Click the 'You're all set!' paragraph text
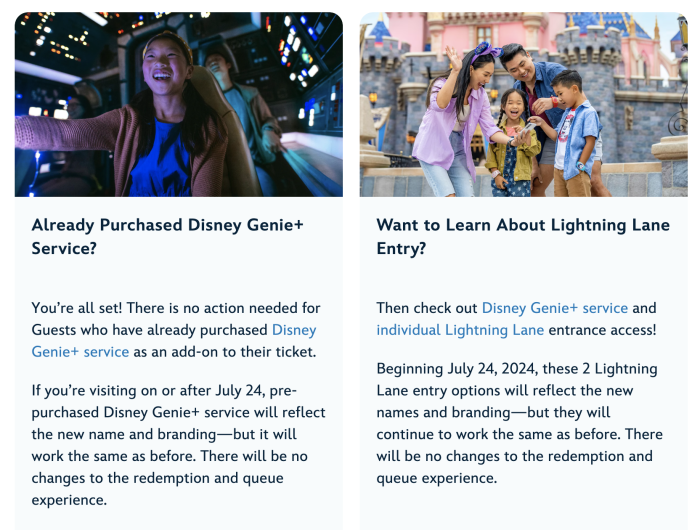The height and width of the screenshot is (530, 700). tap(176, 330)
